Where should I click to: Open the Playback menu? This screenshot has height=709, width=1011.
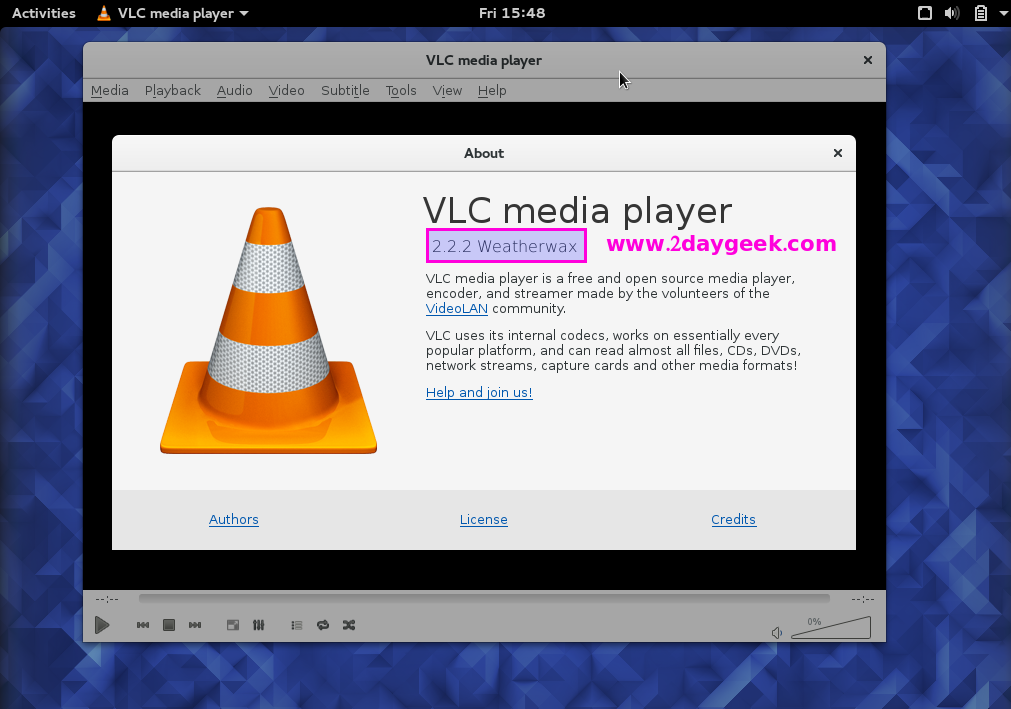click(173, 91)
